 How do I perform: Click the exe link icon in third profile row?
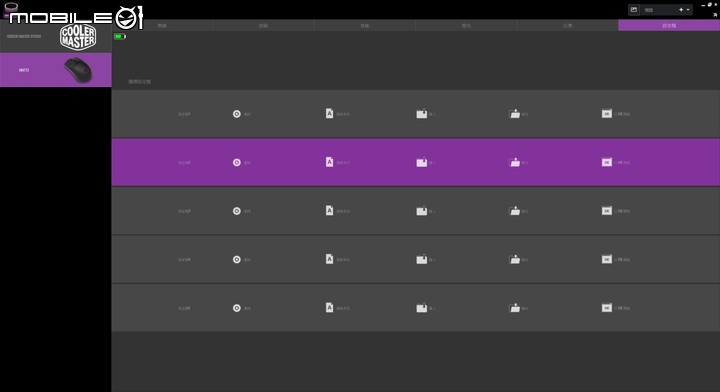tap(607, 211)
